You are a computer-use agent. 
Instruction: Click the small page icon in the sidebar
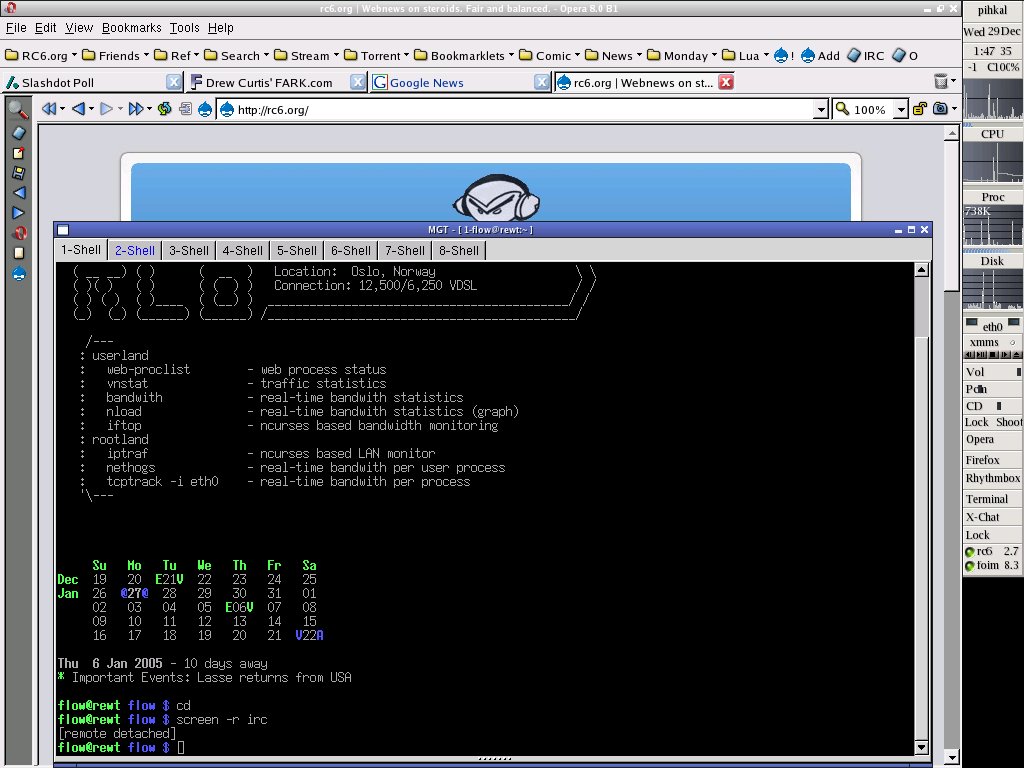pos(19,253)
